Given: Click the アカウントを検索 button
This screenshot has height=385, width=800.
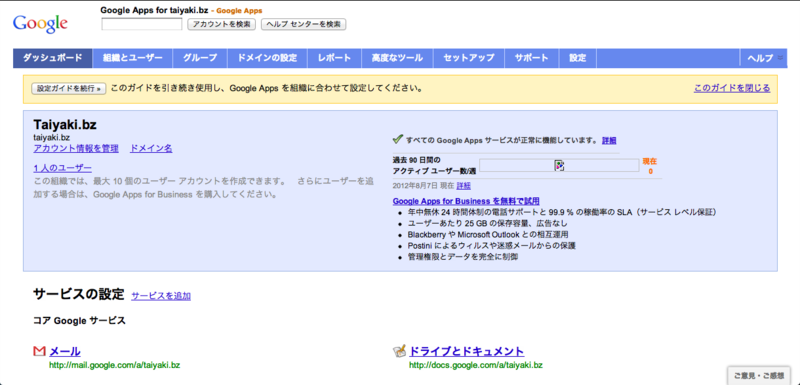Looking at the screenshot, I should click(221, 24).
